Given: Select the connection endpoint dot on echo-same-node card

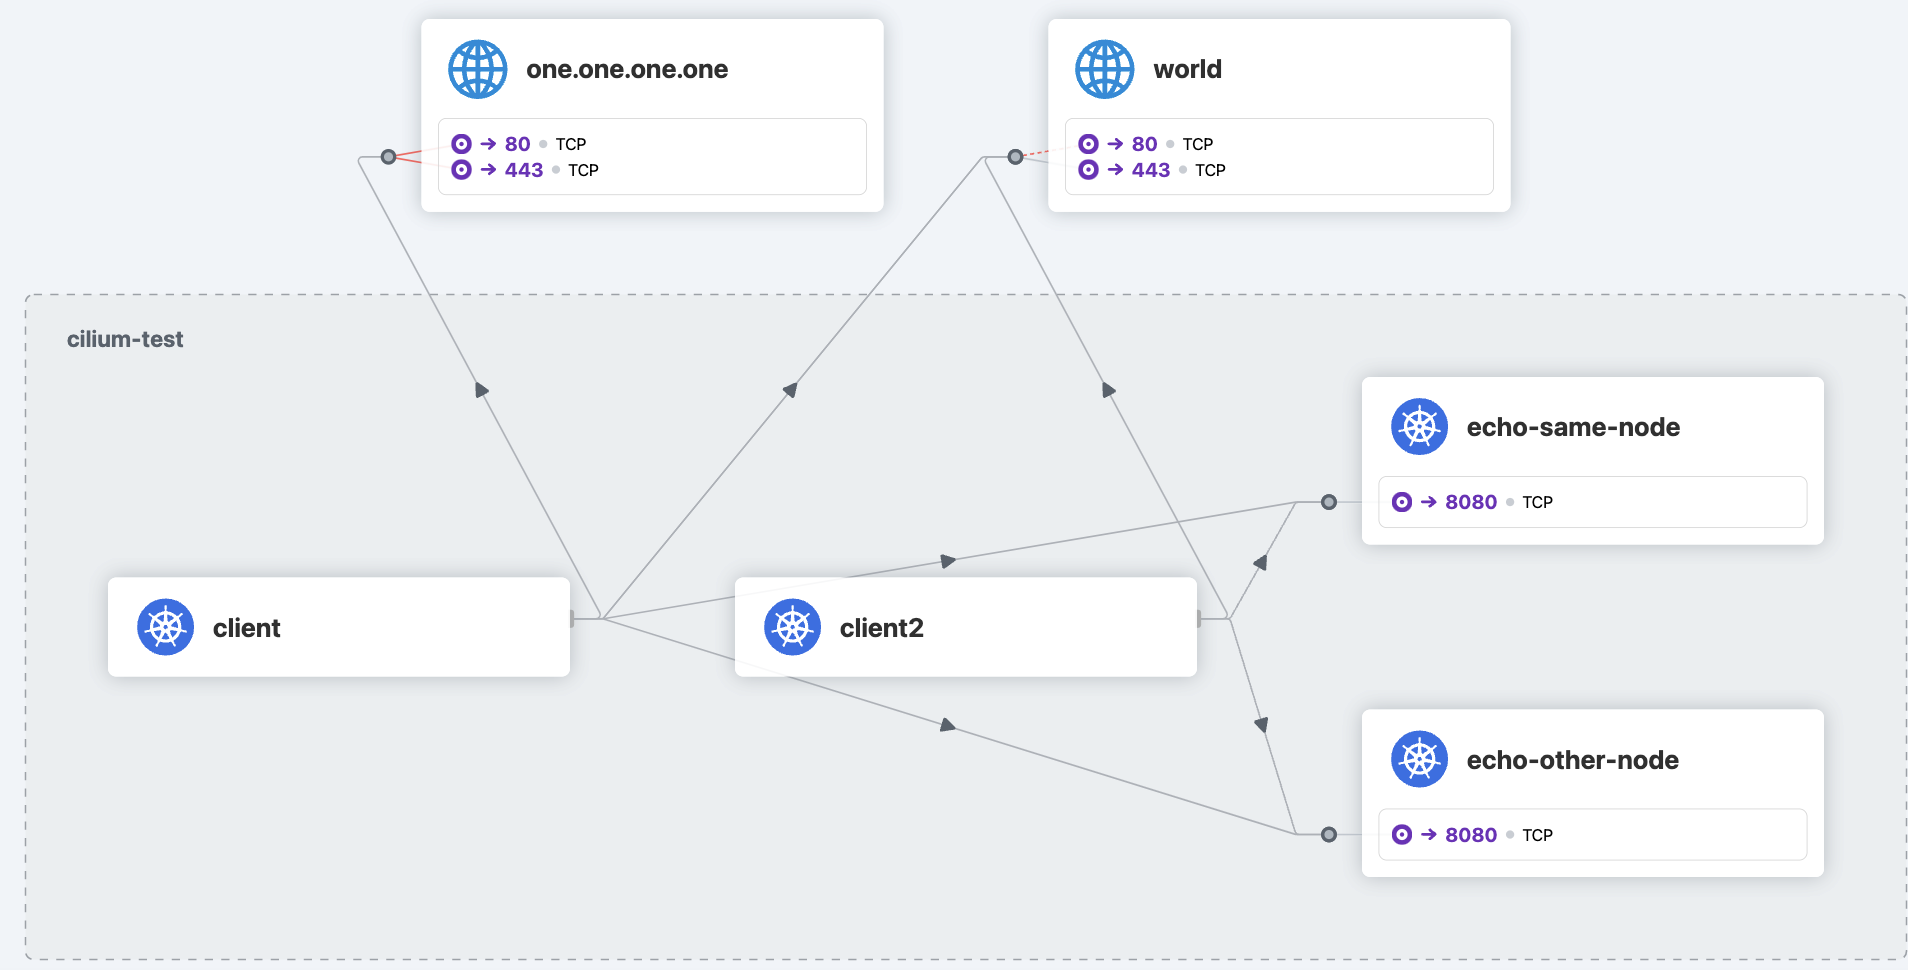Looking at the screenshot, I should tap(1328, 502).
